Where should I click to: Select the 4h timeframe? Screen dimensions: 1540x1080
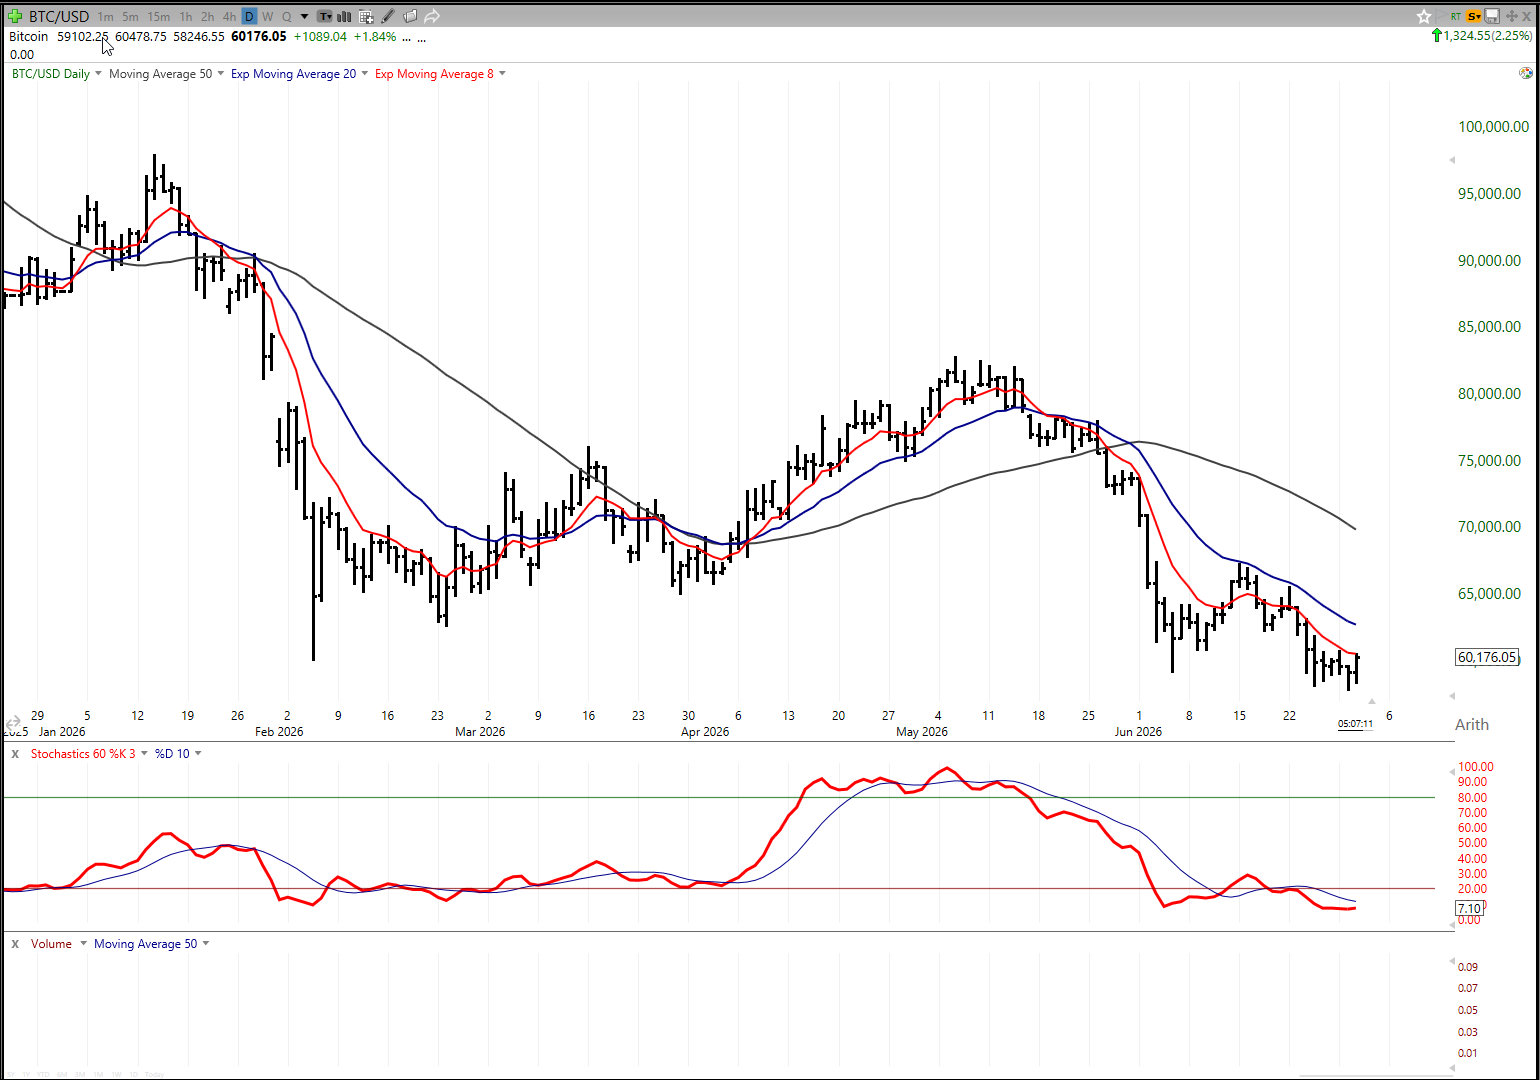pyautogui.click(x=229, y=16)
